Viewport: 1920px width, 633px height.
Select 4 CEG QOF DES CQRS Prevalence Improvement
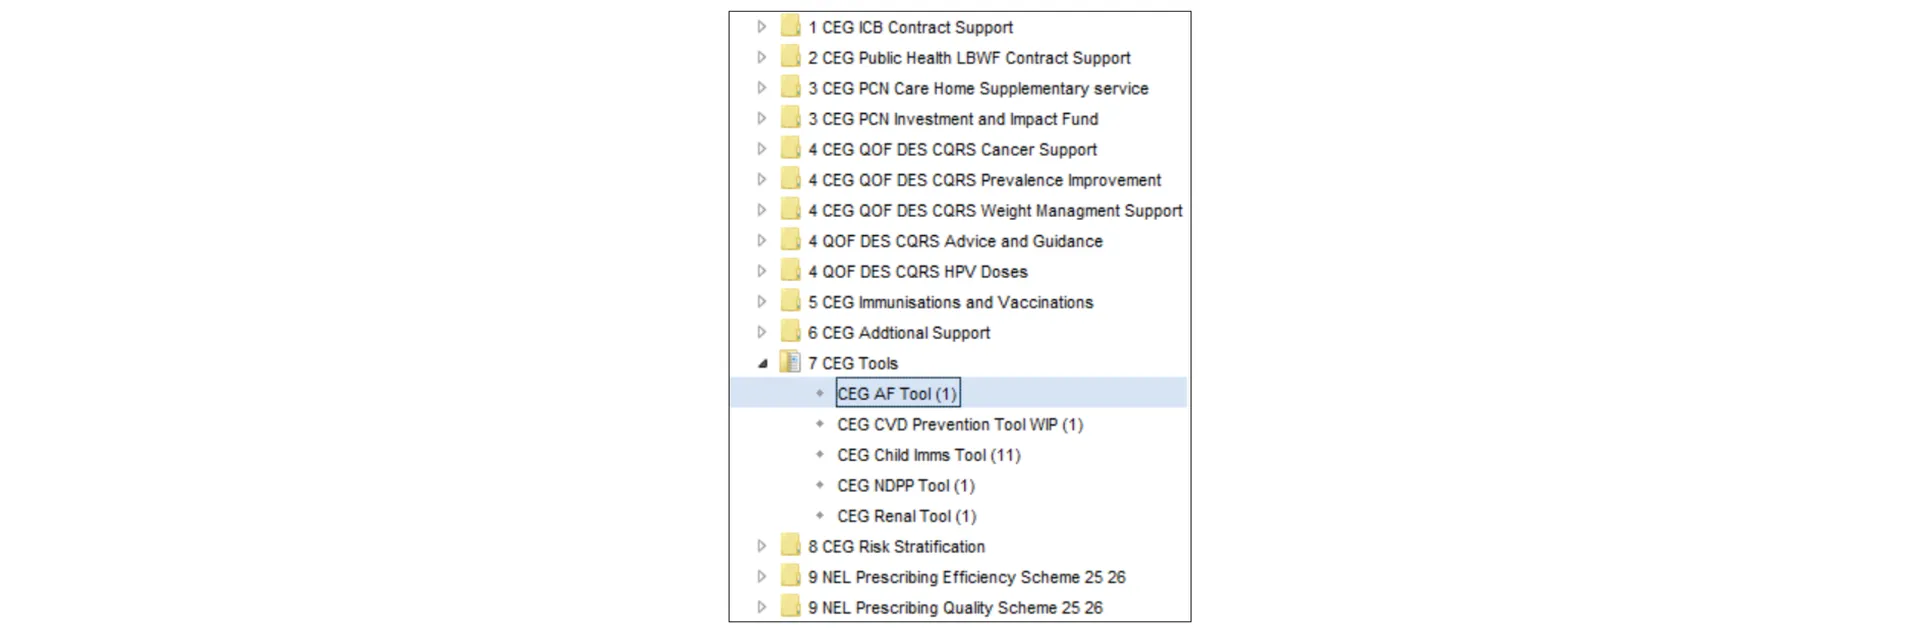984,180
